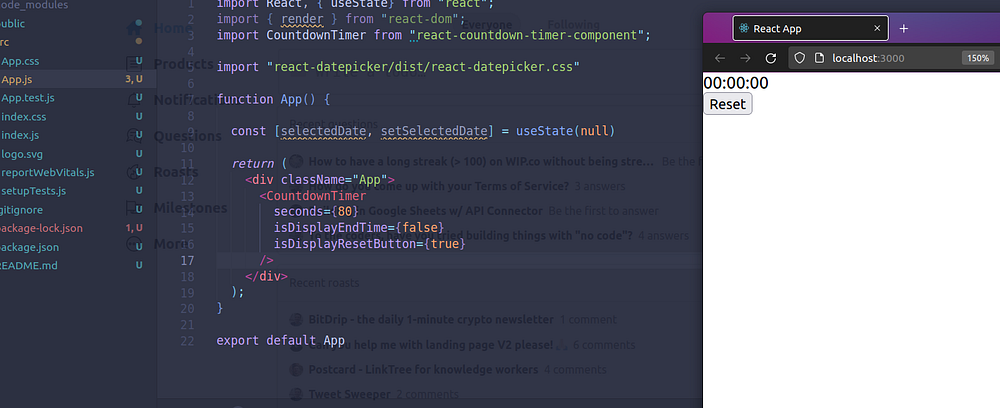Open README.md in the file tree
Screen dimensions: 1000x408
(x=27, y=265)
